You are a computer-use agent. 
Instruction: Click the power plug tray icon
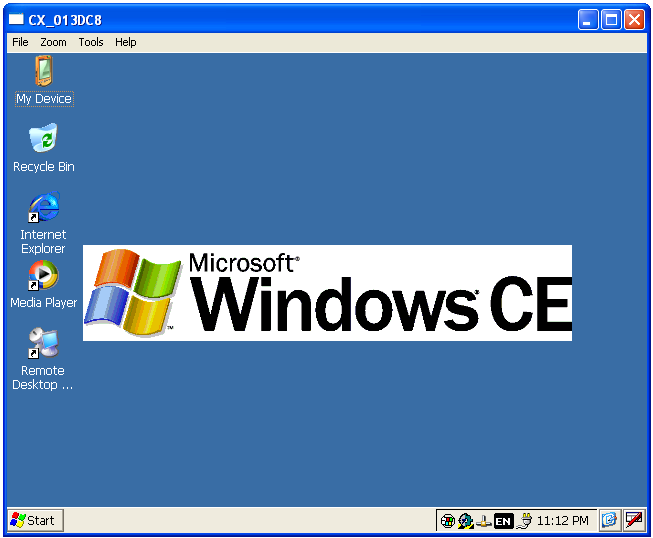[525, 521]
